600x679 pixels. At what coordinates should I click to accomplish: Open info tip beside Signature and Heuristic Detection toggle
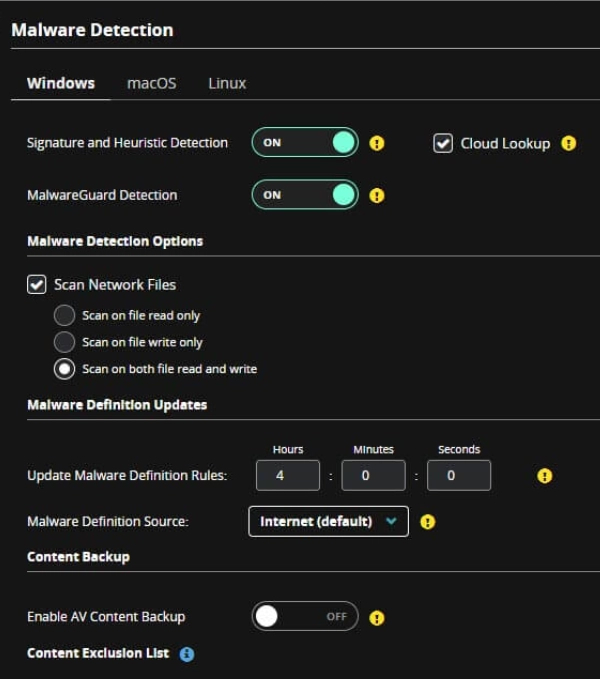[x=377, y=143]
